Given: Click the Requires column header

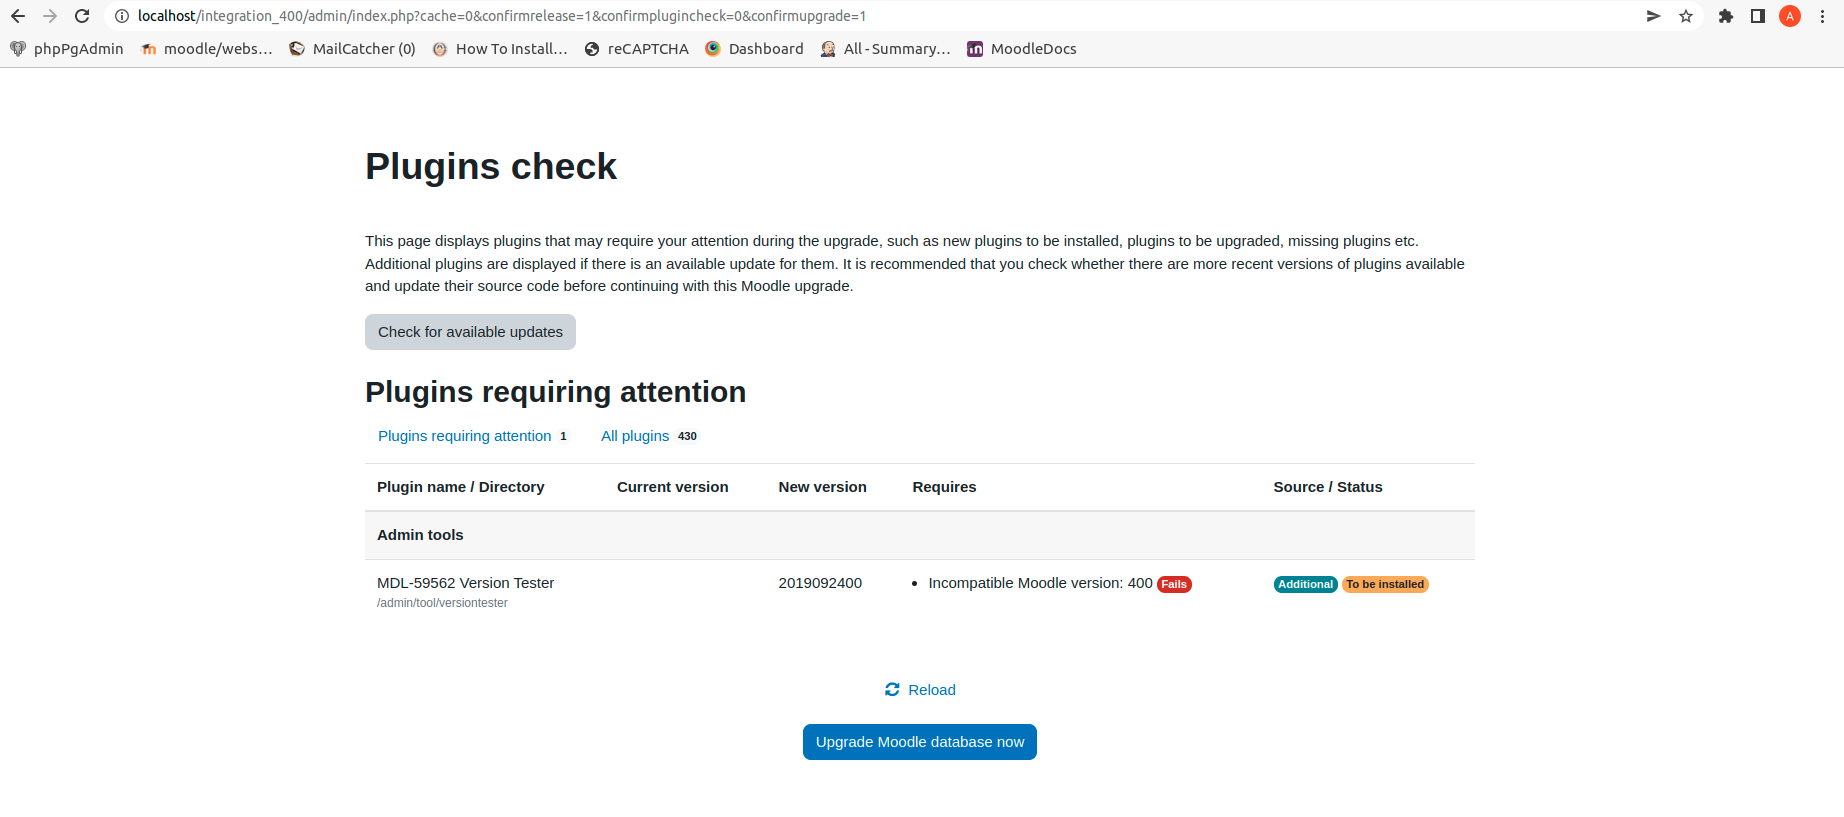Looking at the screenshot, I should [944, 487].
